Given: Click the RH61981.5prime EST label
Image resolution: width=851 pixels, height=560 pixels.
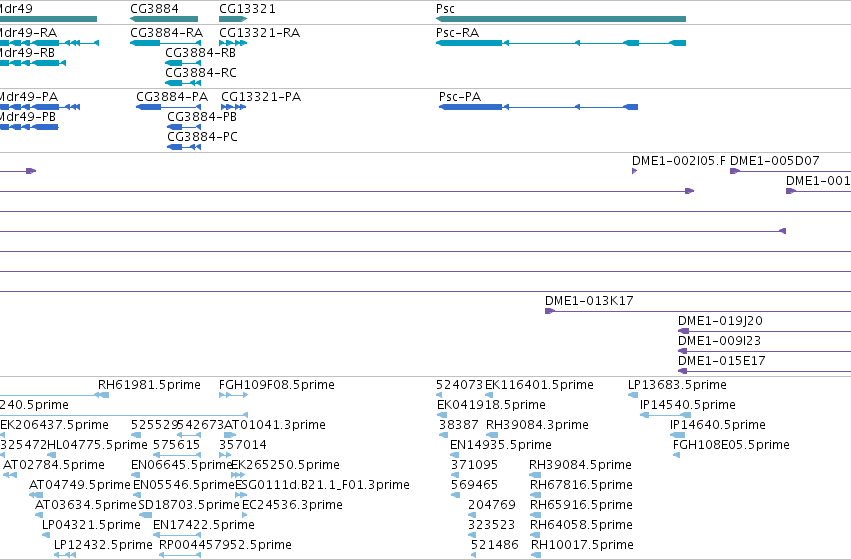Looking at the screenshot, I should [149, 385].
